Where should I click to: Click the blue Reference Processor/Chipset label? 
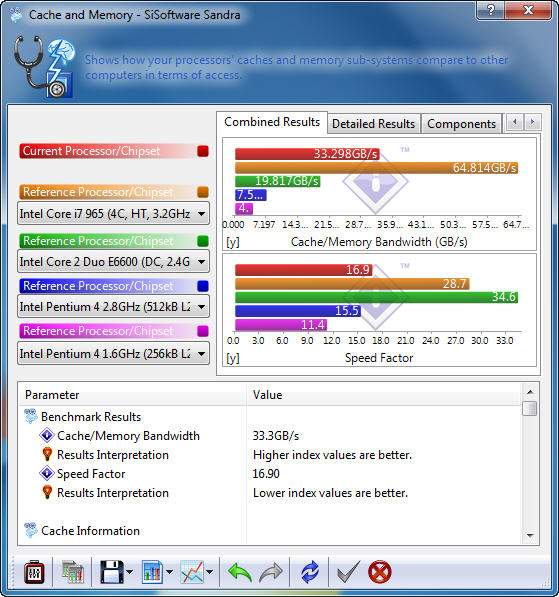coord(98,286)
